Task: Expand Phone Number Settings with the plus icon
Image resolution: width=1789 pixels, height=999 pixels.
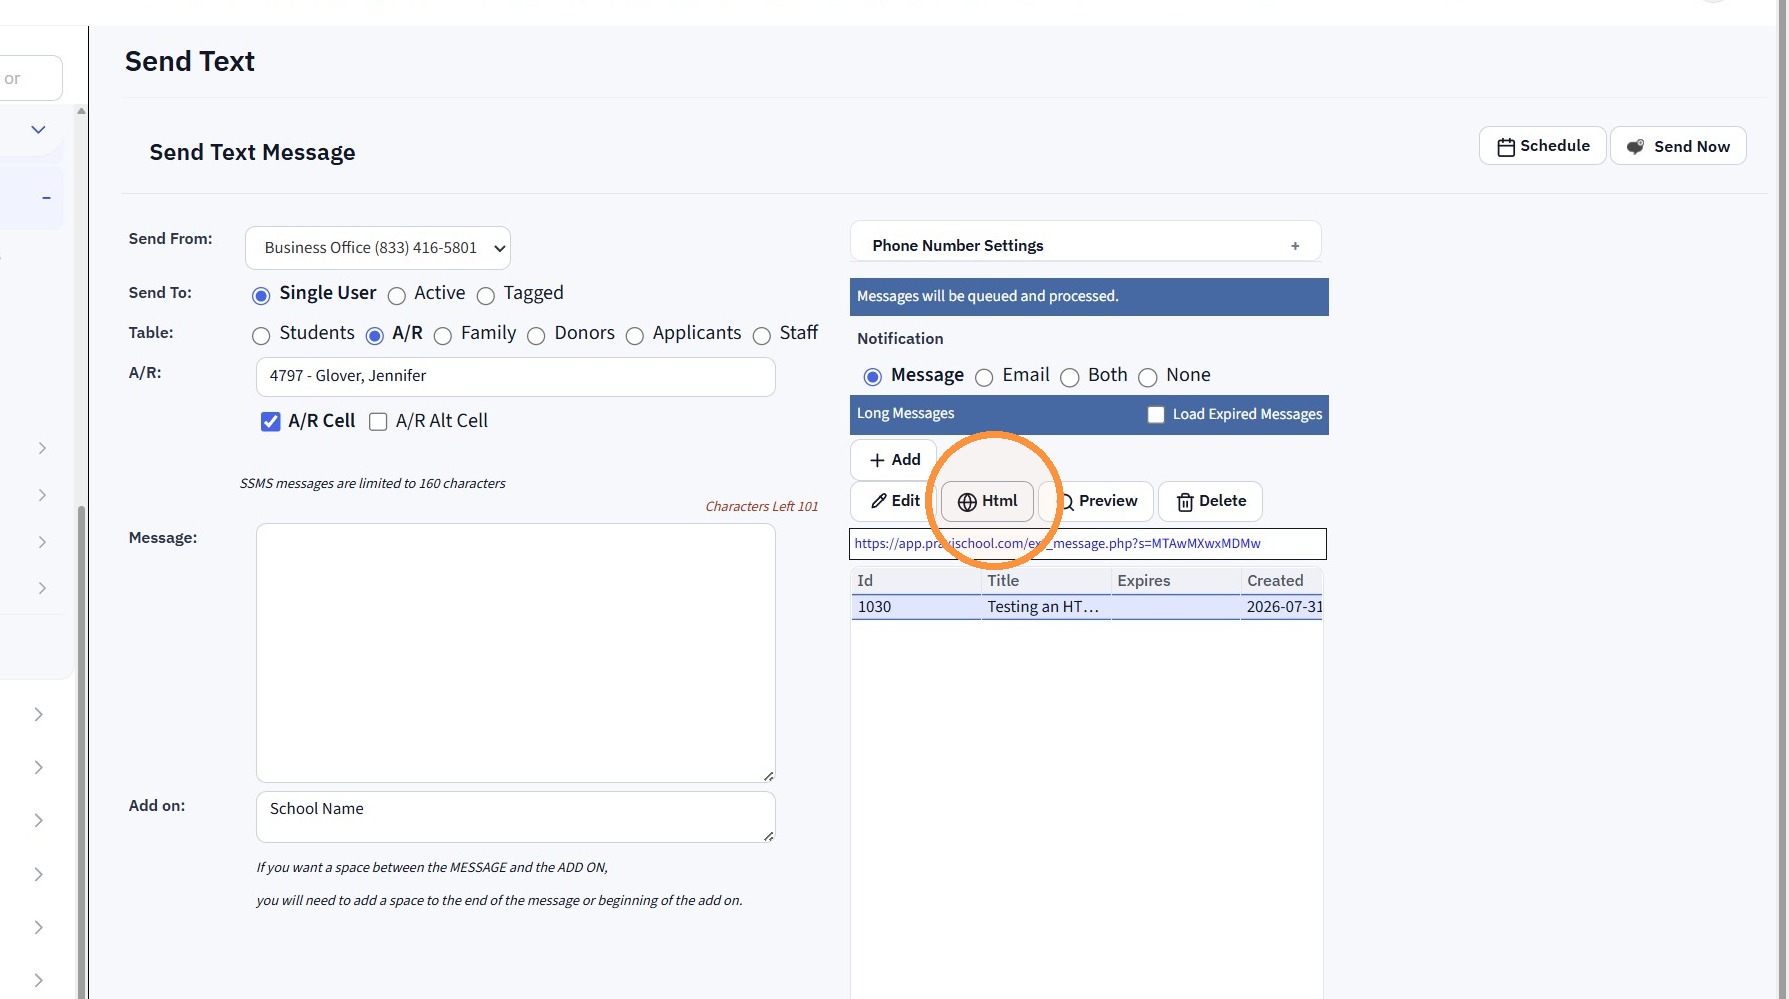Action: click(1295, 246)
